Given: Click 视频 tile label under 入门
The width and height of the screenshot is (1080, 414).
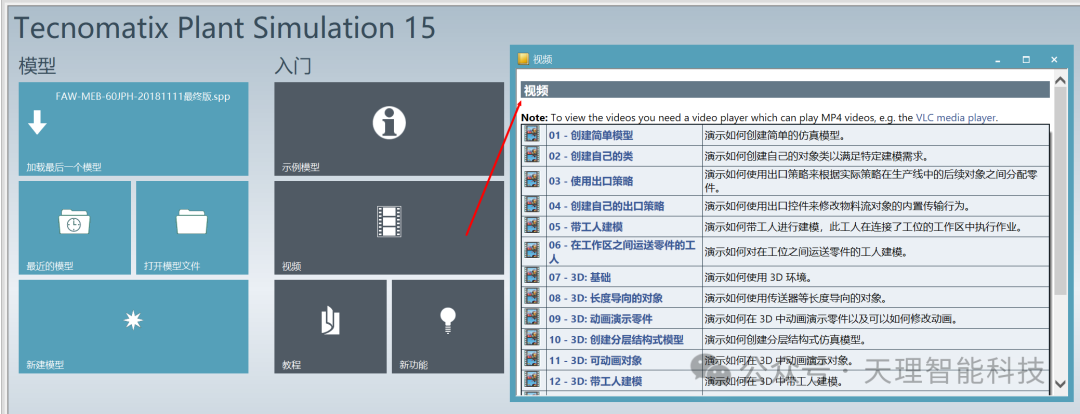Looking at the screenshot, I should 291,266.
